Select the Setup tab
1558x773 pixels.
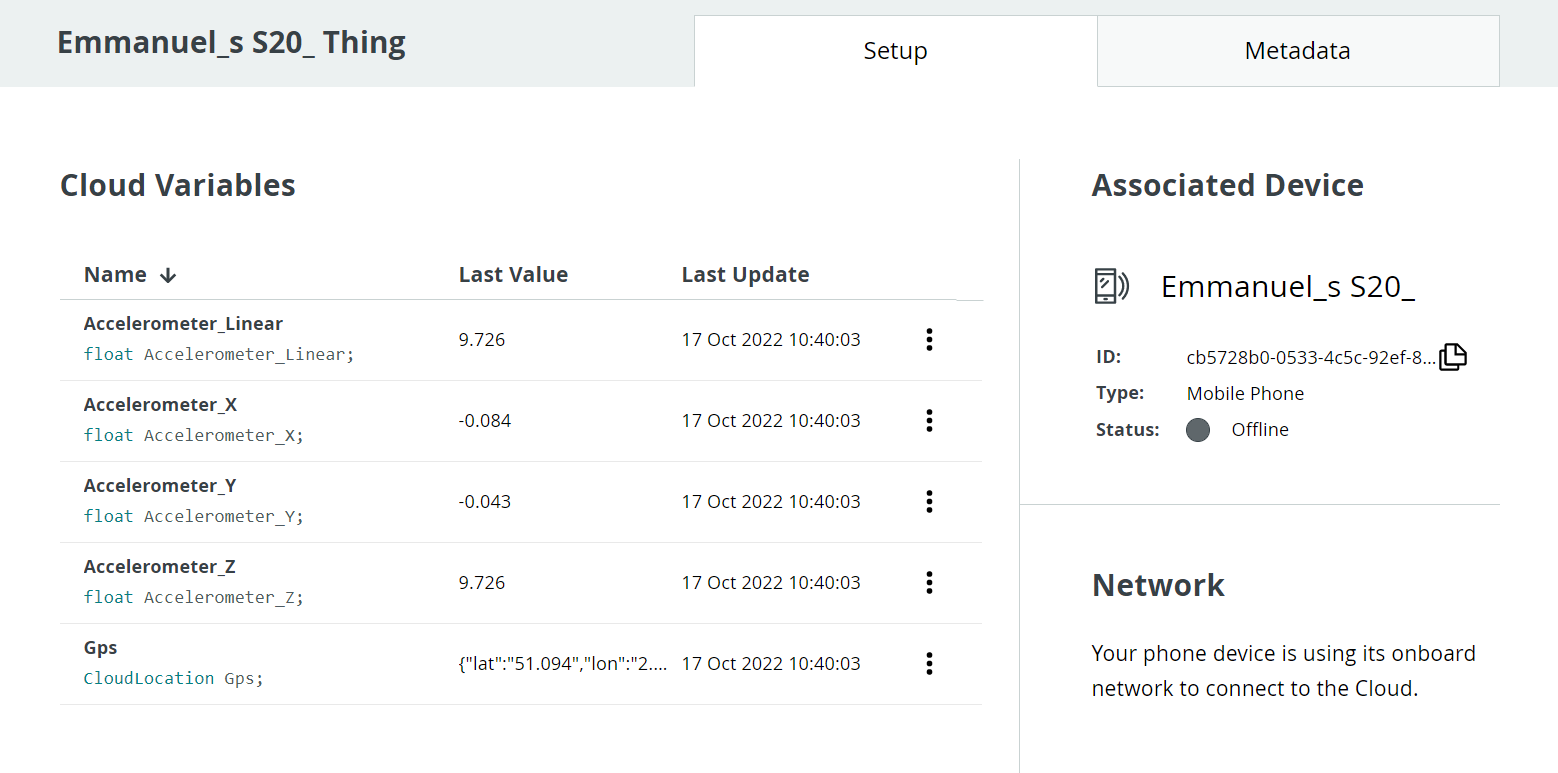pyautogui.click(x=895, y=51)
